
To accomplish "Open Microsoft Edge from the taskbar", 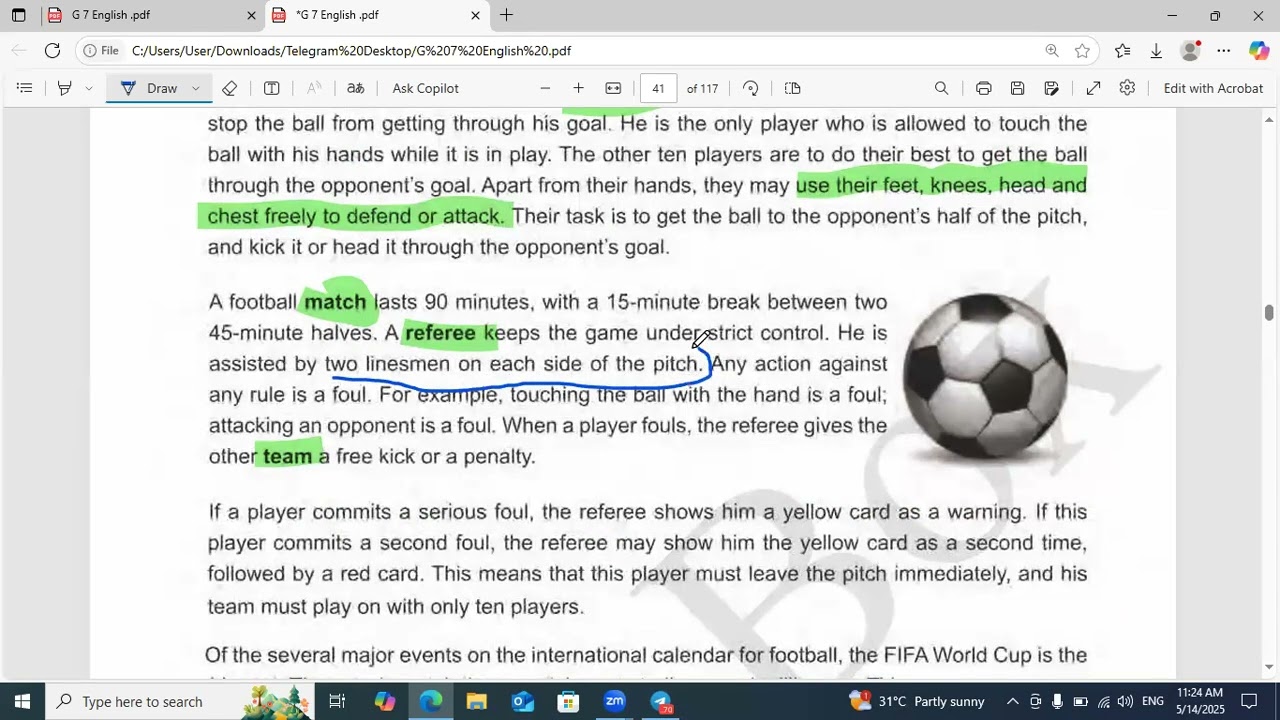I will coord(431,701).
